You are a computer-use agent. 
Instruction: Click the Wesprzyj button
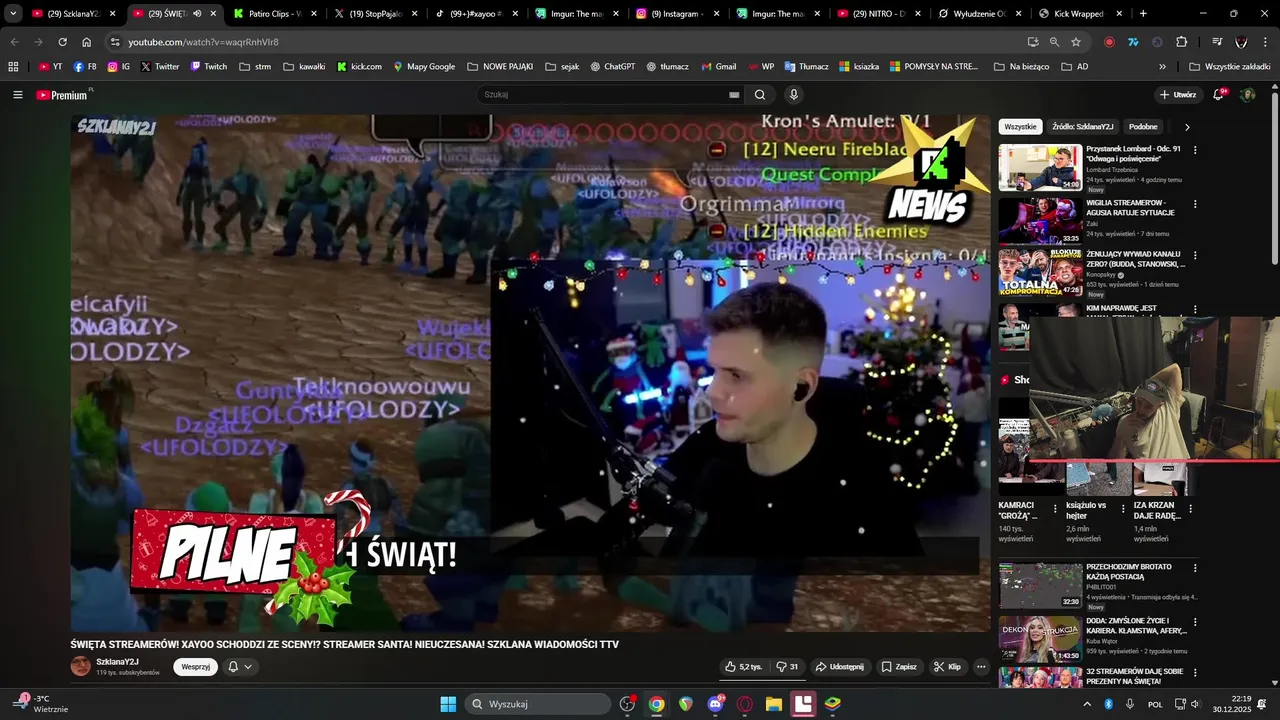point(195,667)
